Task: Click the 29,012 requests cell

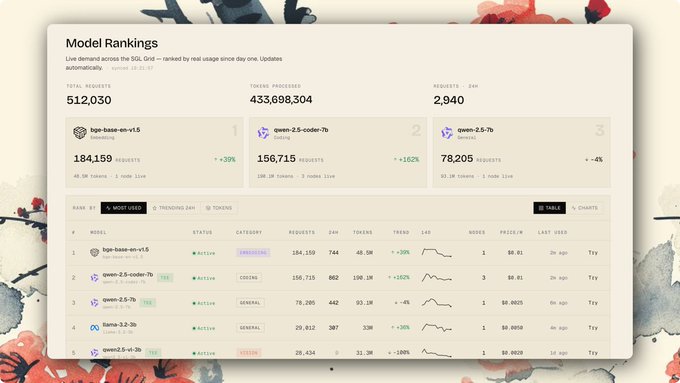Action: click(305, 328)
